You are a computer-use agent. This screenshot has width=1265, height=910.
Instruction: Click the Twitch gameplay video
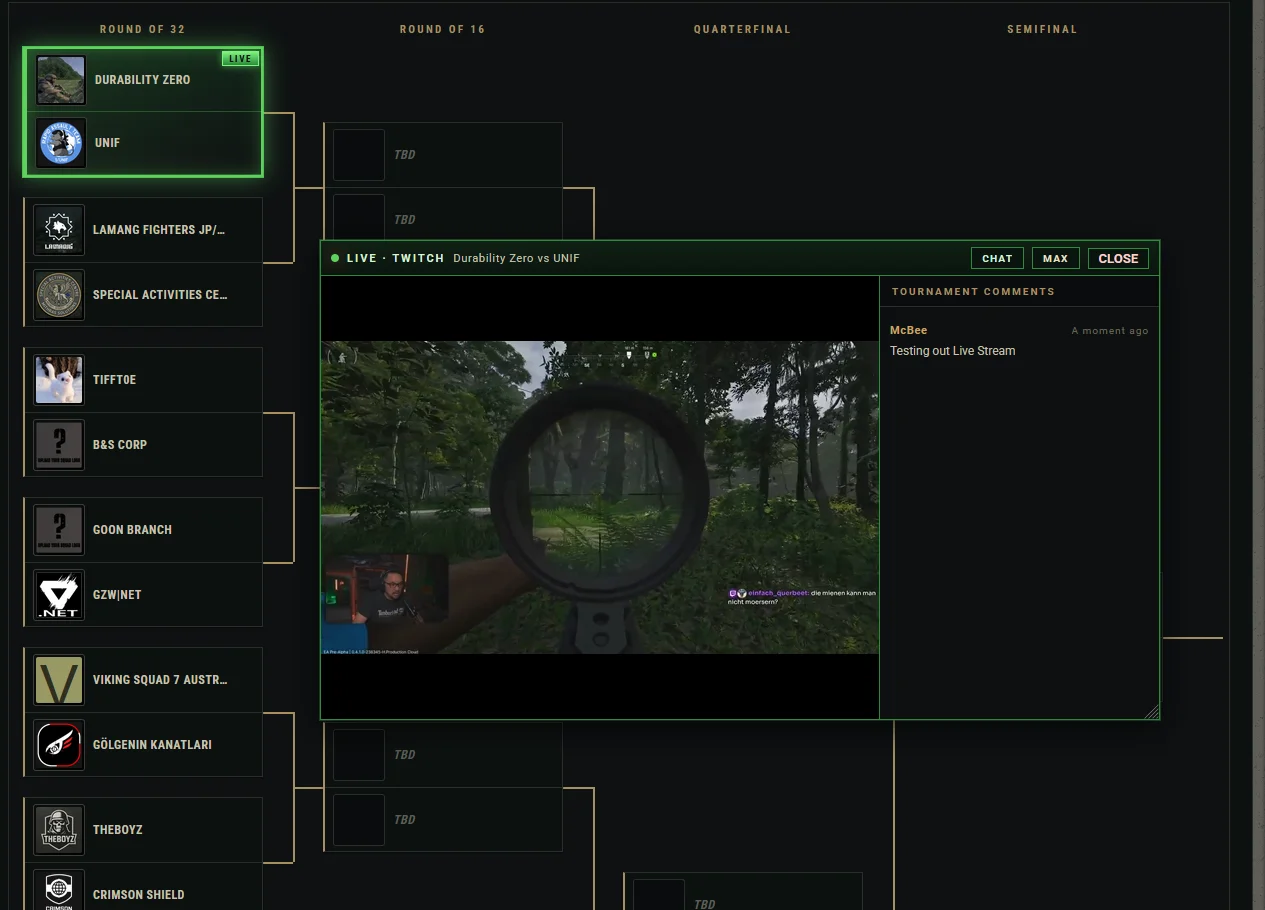(600, 497)
